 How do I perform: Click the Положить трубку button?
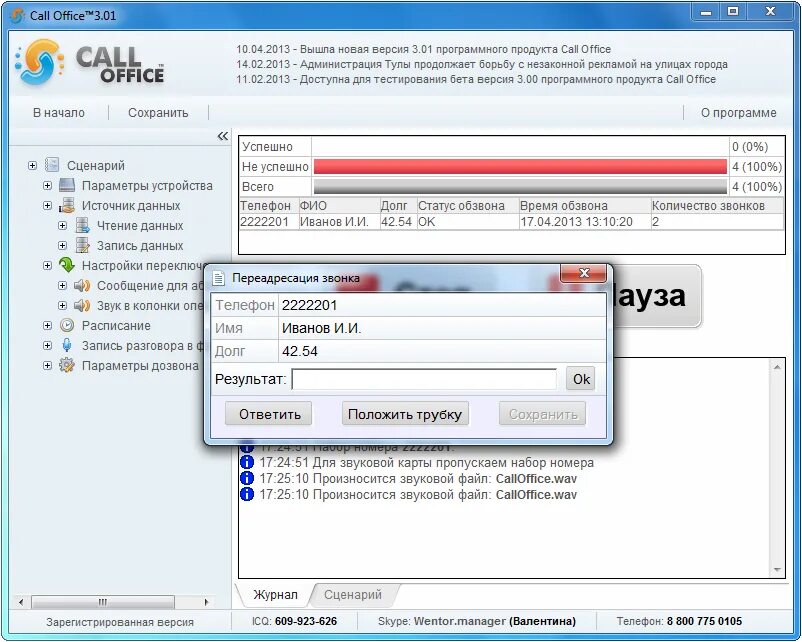[405, 414]
